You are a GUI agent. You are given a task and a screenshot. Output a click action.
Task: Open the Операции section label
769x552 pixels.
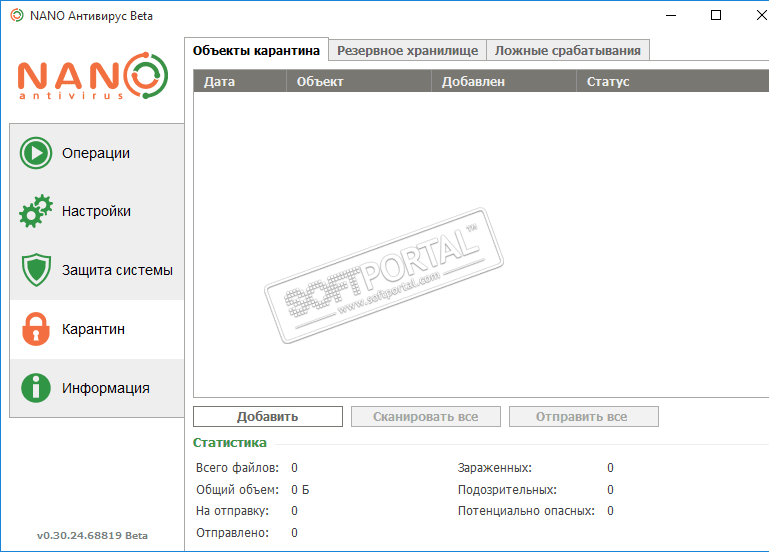point(96,153)
